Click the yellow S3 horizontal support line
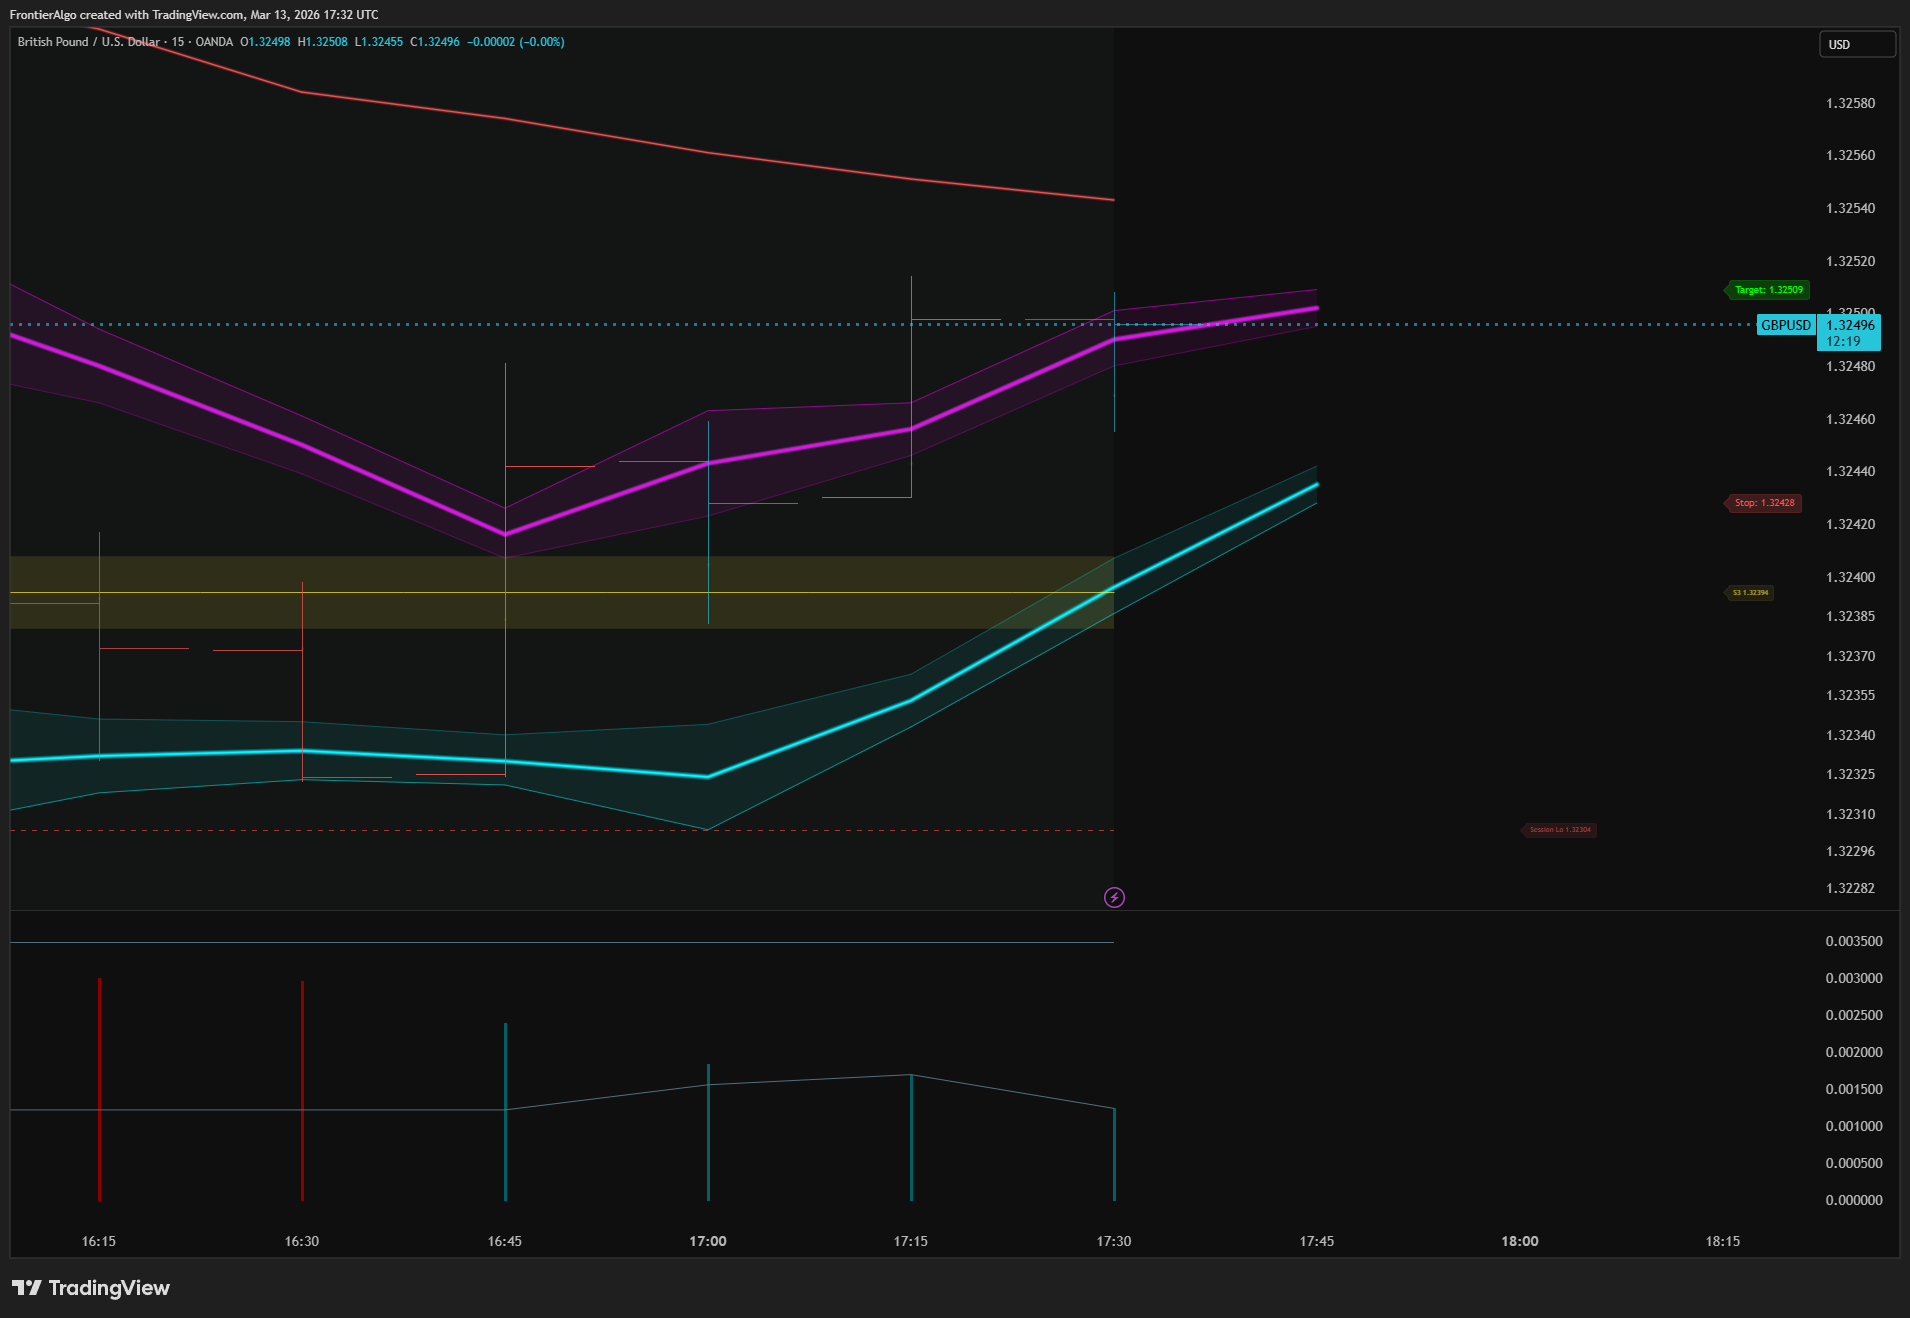Screen dimensions: 1910x1318 pyautogui.click(x=600, y=593)
